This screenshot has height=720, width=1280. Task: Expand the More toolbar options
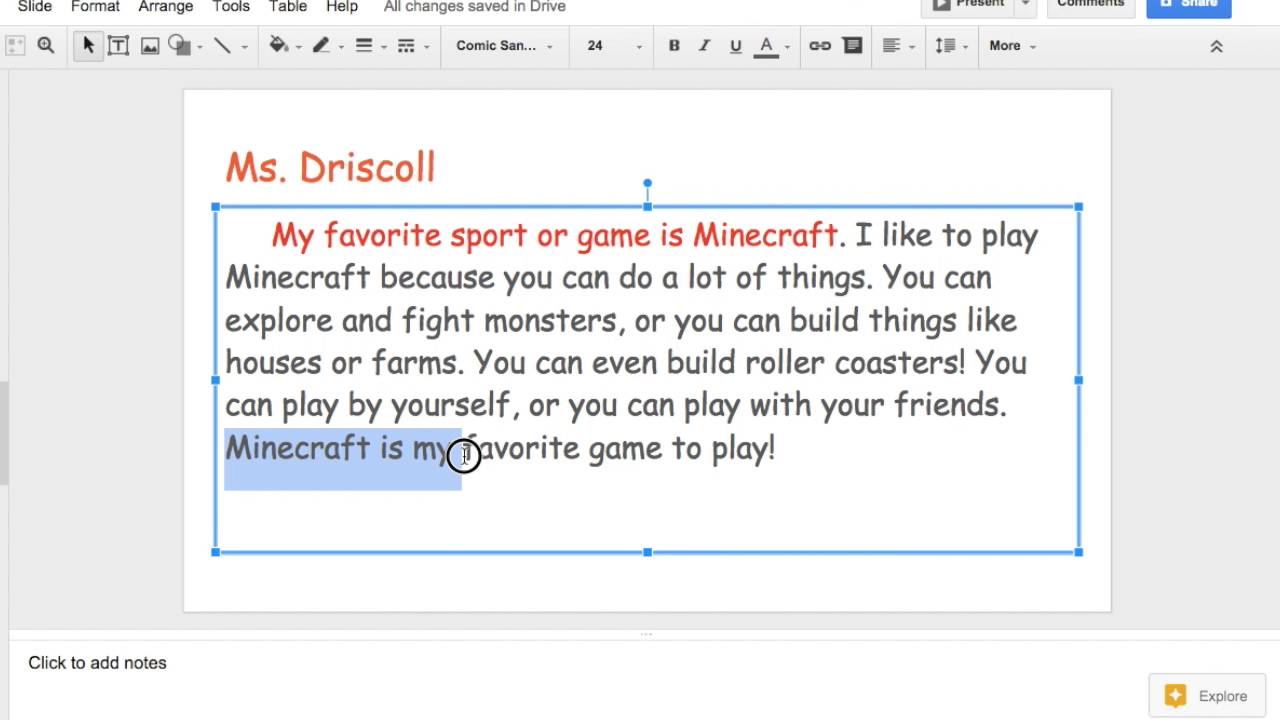pyautogui.click(x=1012, y=45)
